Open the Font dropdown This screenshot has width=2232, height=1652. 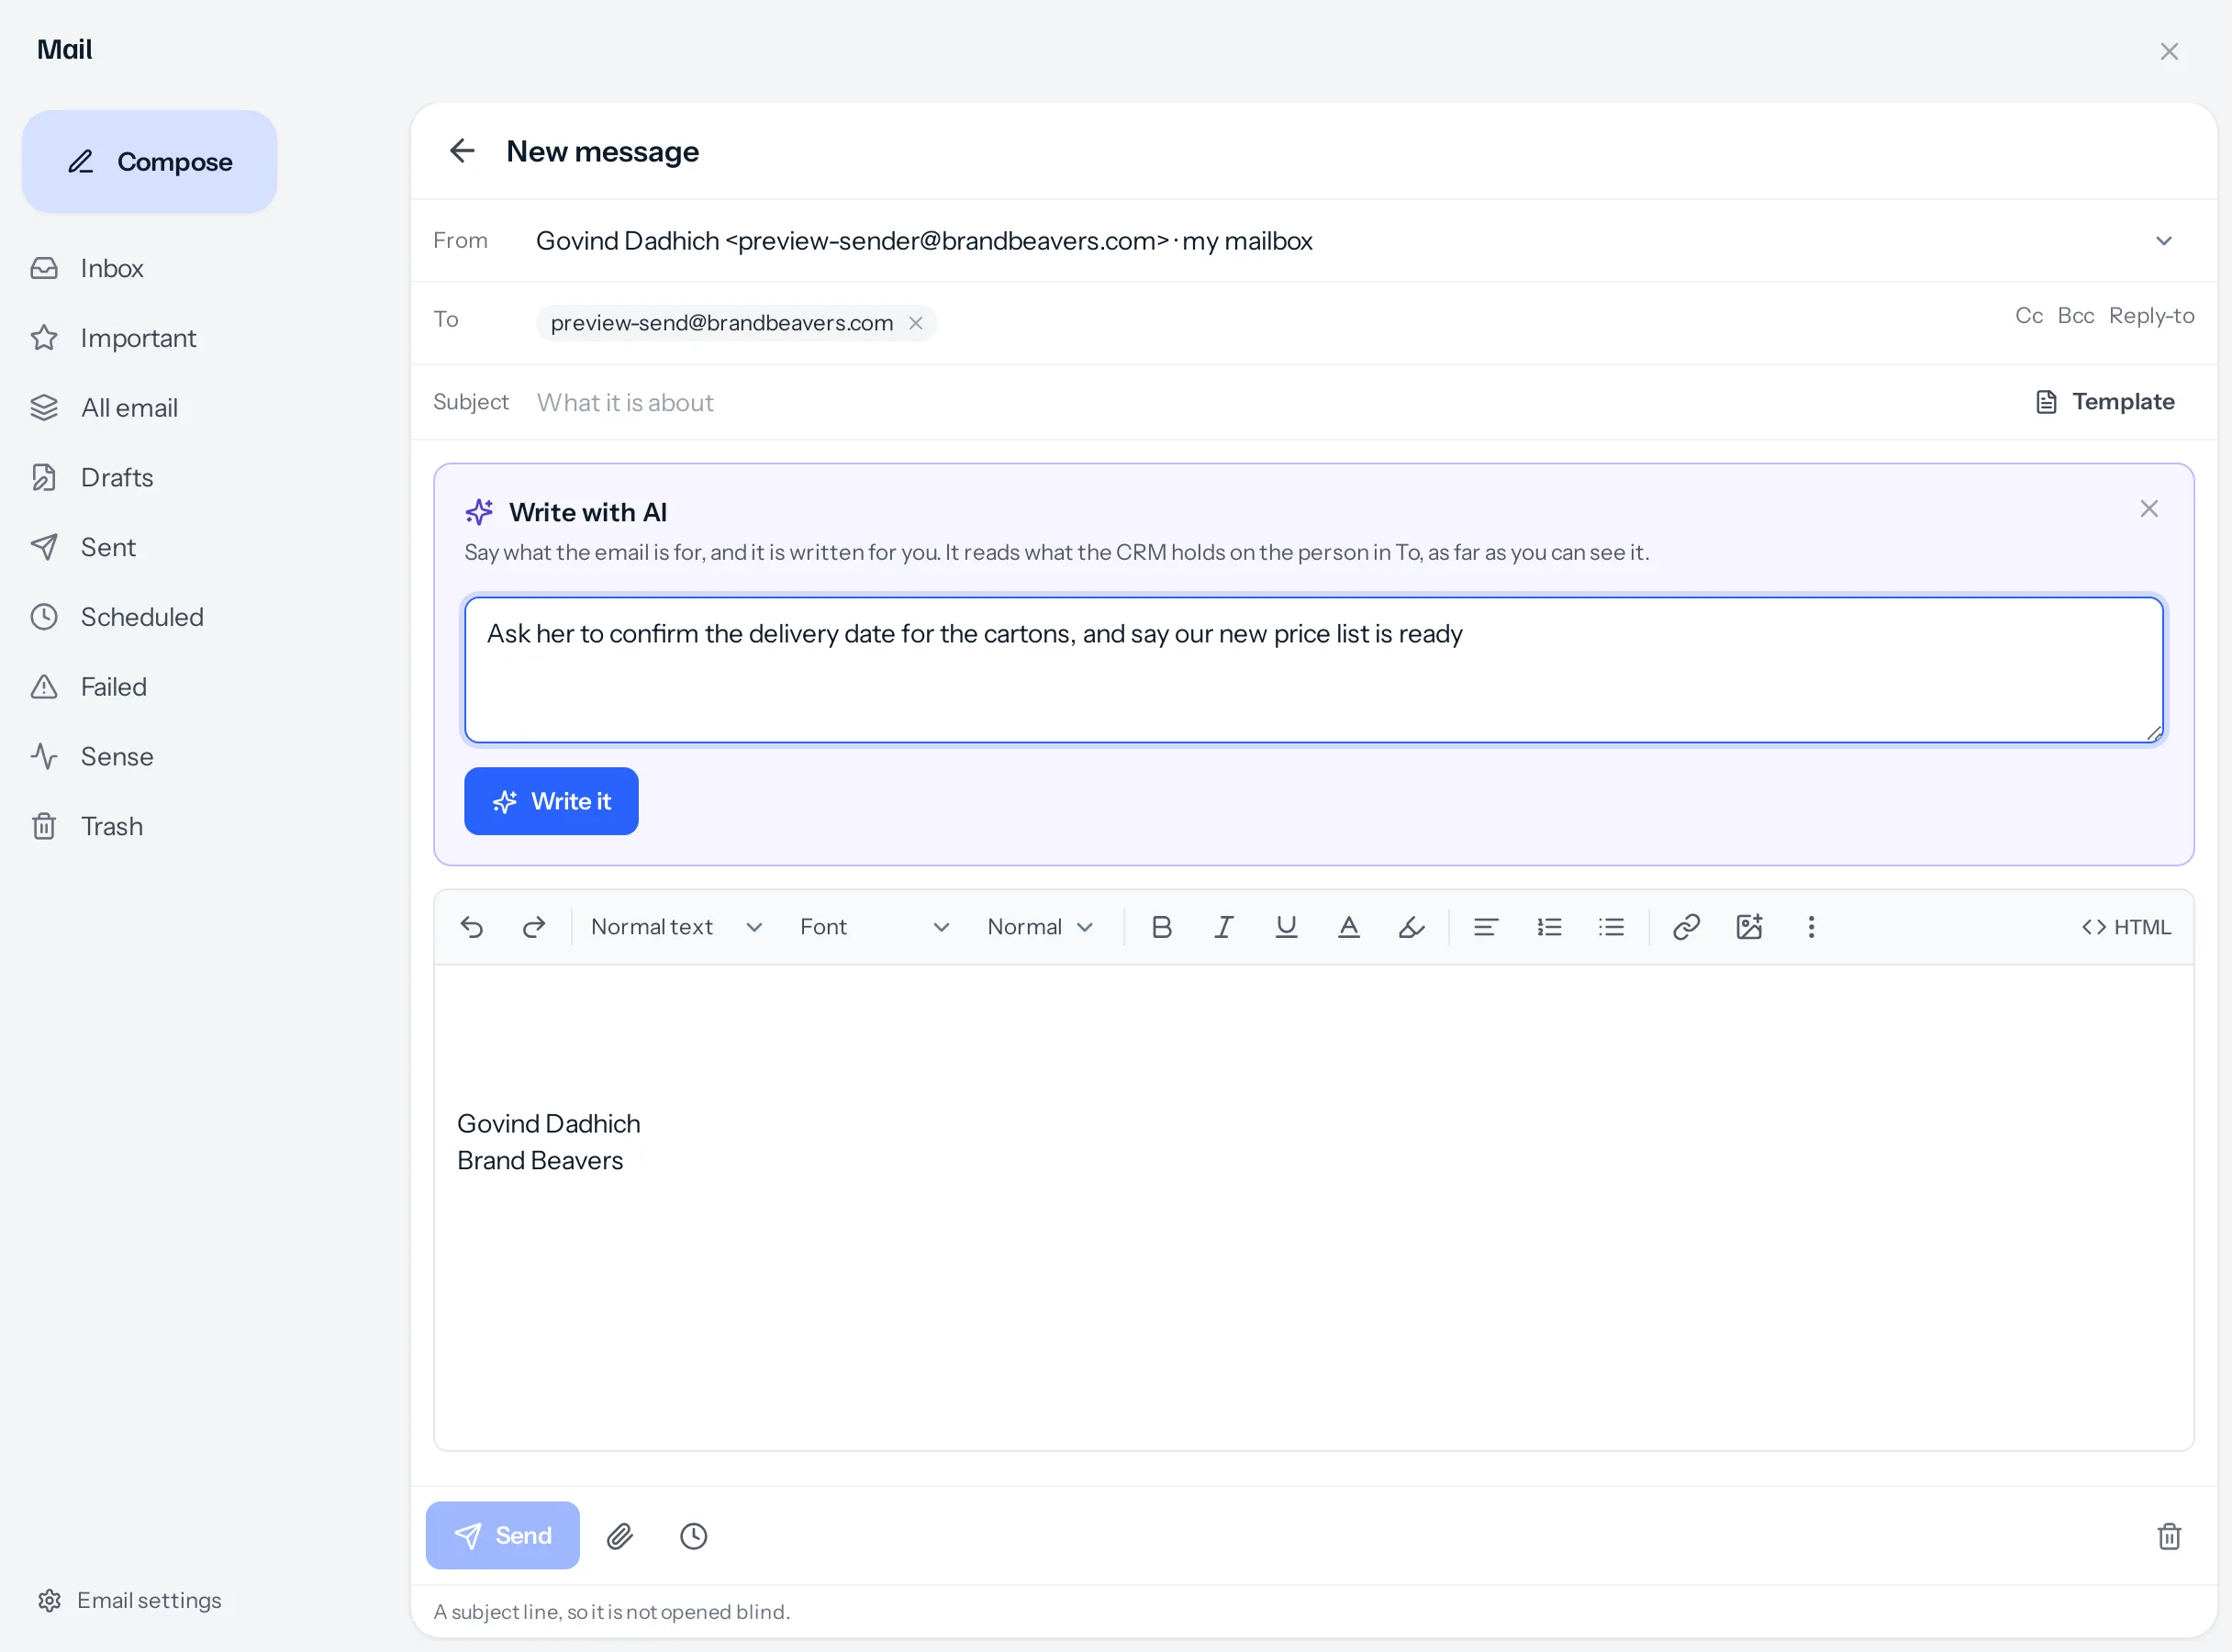click(874, 927)
